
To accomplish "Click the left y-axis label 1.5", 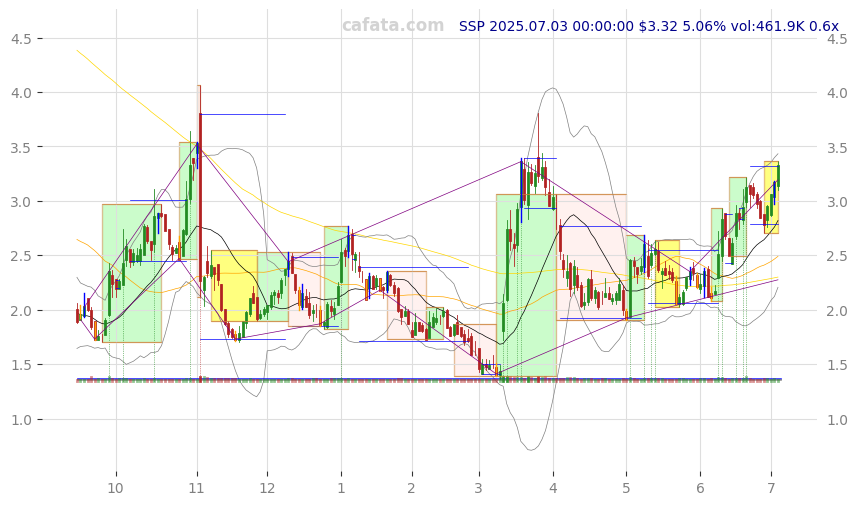I will pyautogui.click(x=20, y=365).
